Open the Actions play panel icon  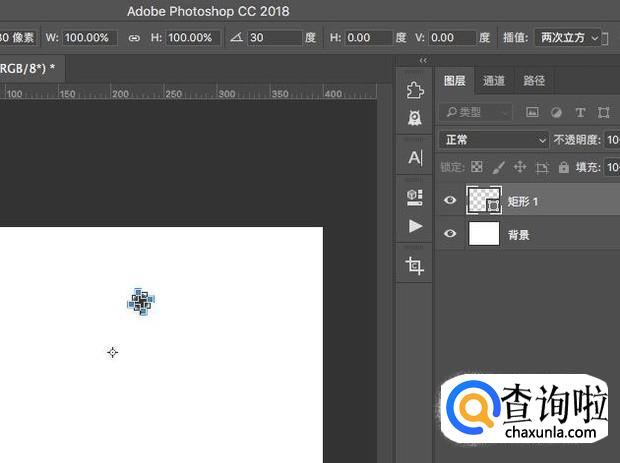415,226
